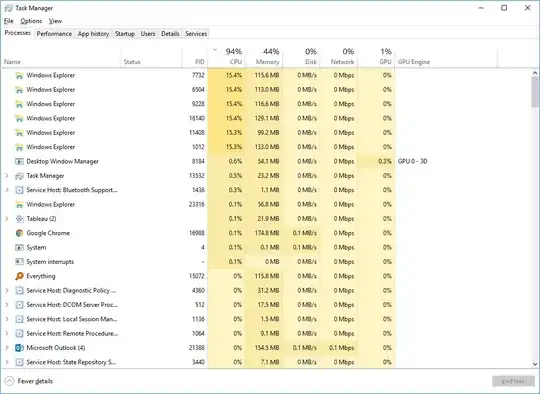Sort by the CPU column header

click(227, 57)
